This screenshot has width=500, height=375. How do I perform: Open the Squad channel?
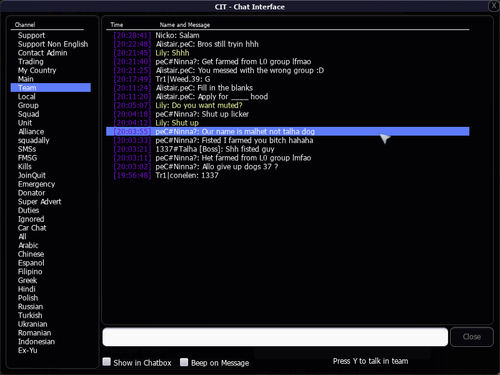29,114
